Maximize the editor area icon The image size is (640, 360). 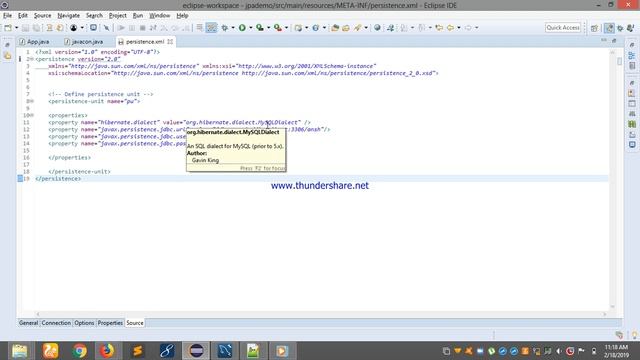(x=614, y=40)
